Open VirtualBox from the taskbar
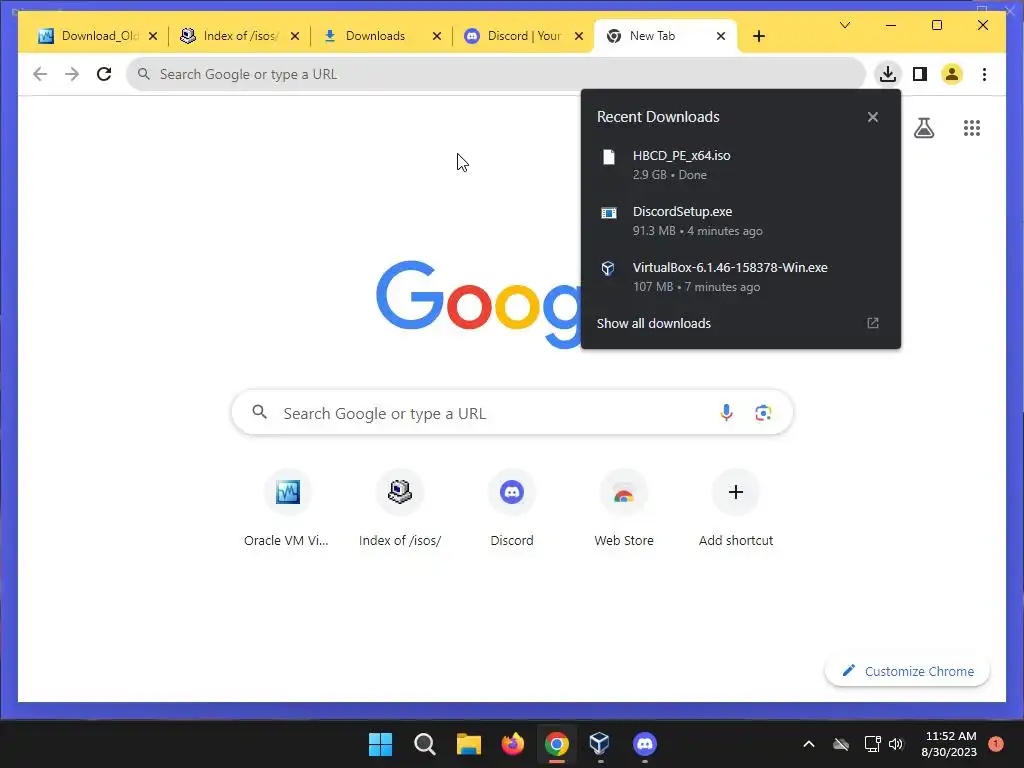1024x768 pixels. [x=600, y=744]
